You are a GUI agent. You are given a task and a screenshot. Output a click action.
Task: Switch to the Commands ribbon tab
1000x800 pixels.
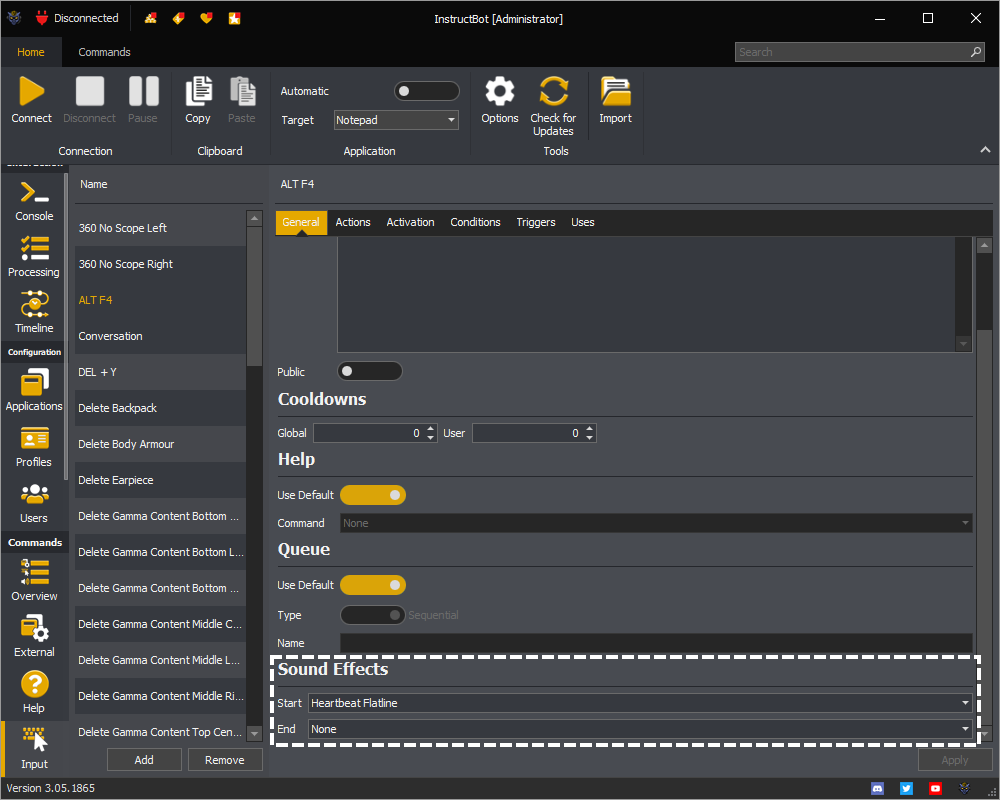(x=105, y=52)
